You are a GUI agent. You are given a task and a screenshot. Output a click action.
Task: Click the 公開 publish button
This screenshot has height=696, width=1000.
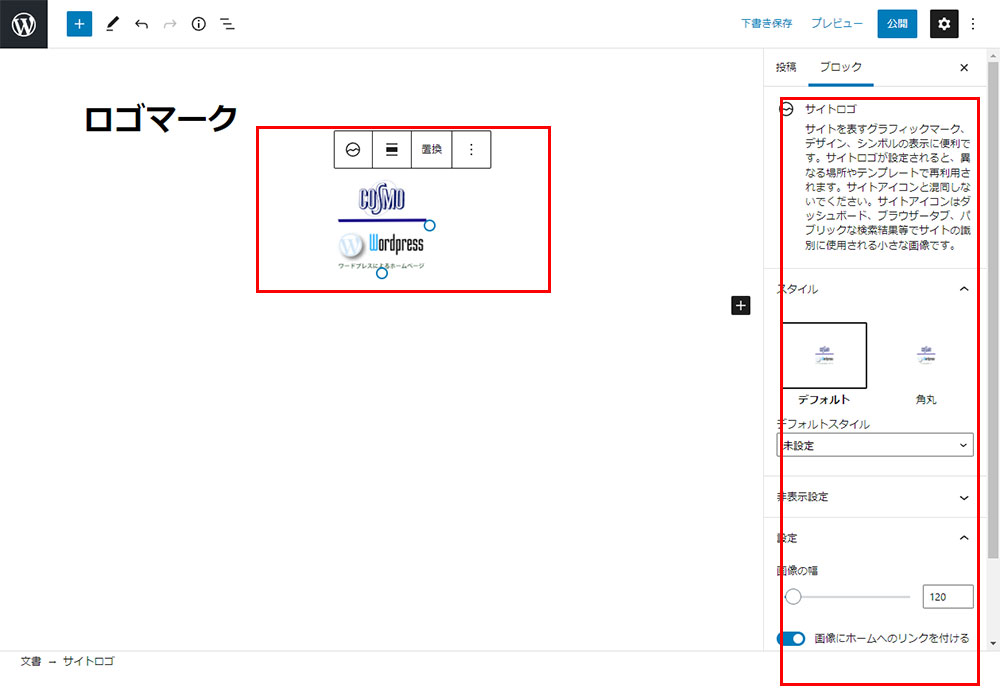pyautogui.click(x=897, y=24)
